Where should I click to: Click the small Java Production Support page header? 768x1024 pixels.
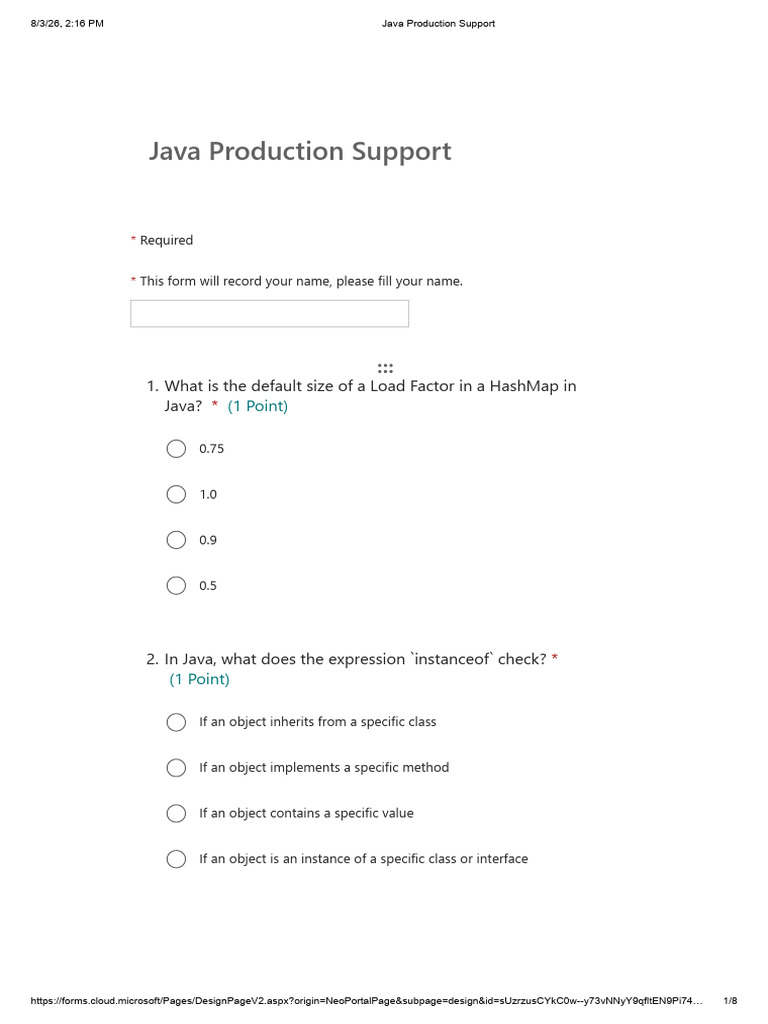pyautogui.click(x=438, y=24)
